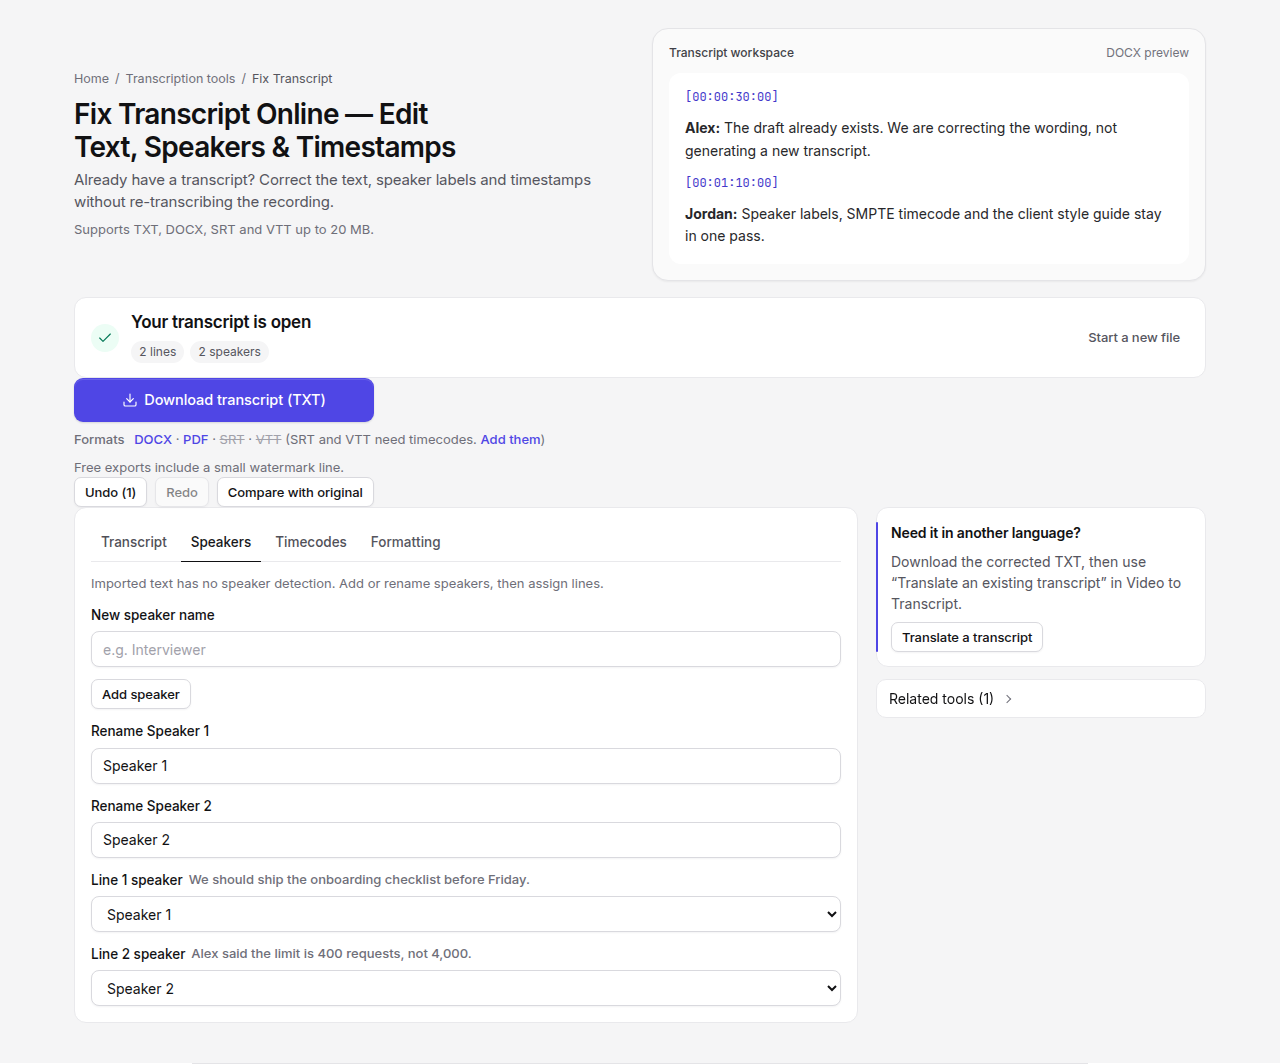The height and width of the screenshot is (1064, 1280).
Task: Focus the New speaker name field
Action: click(x=466, y=649)
